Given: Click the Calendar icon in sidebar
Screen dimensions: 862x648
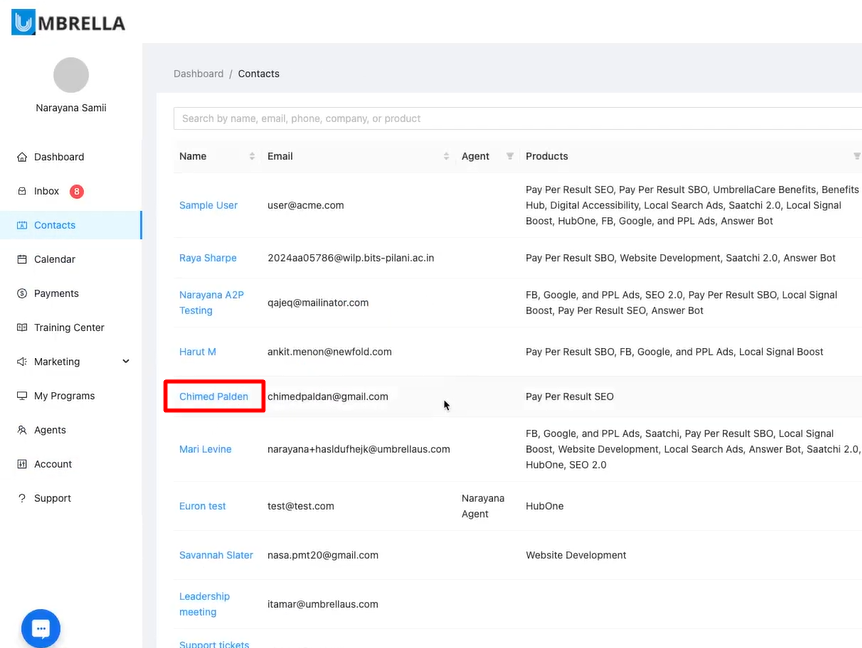Looking at the screenshot, I should tap(22, 259).
